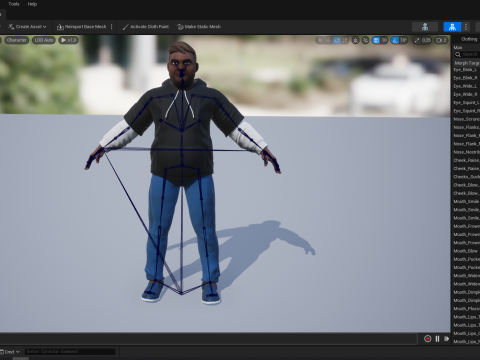
Task: Open the Tools menu
Action: click(x=14, y=4)
